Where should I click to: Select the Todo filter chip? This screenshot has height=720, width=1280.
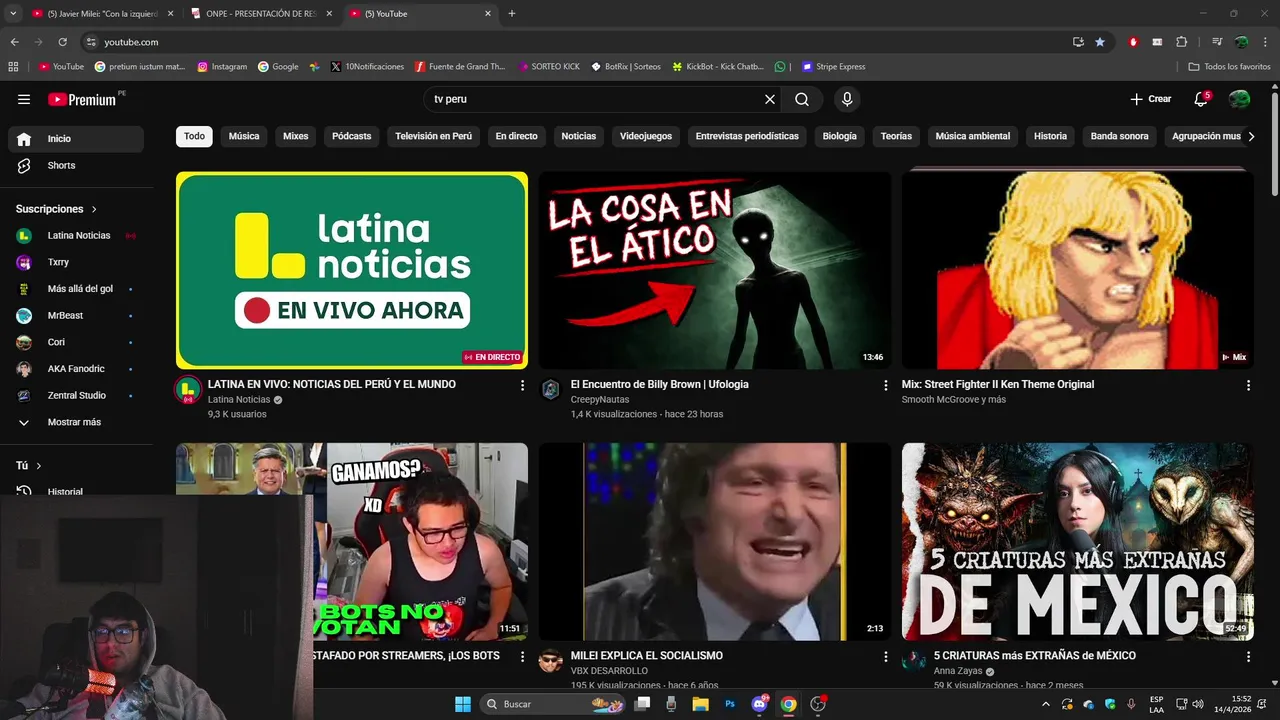194,136
